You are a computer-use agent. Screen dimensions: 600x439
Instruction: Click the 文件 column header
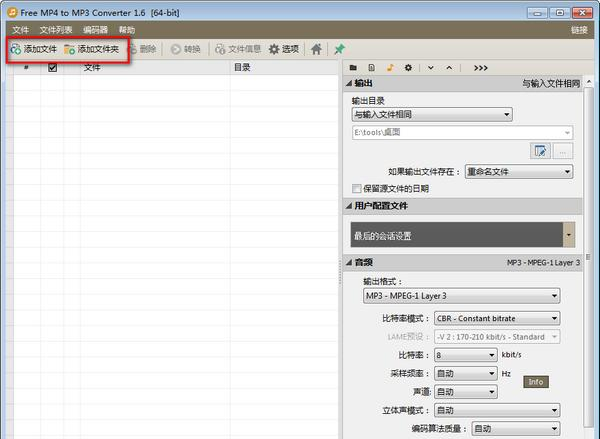pyautogui.click(x=155, y=68)
